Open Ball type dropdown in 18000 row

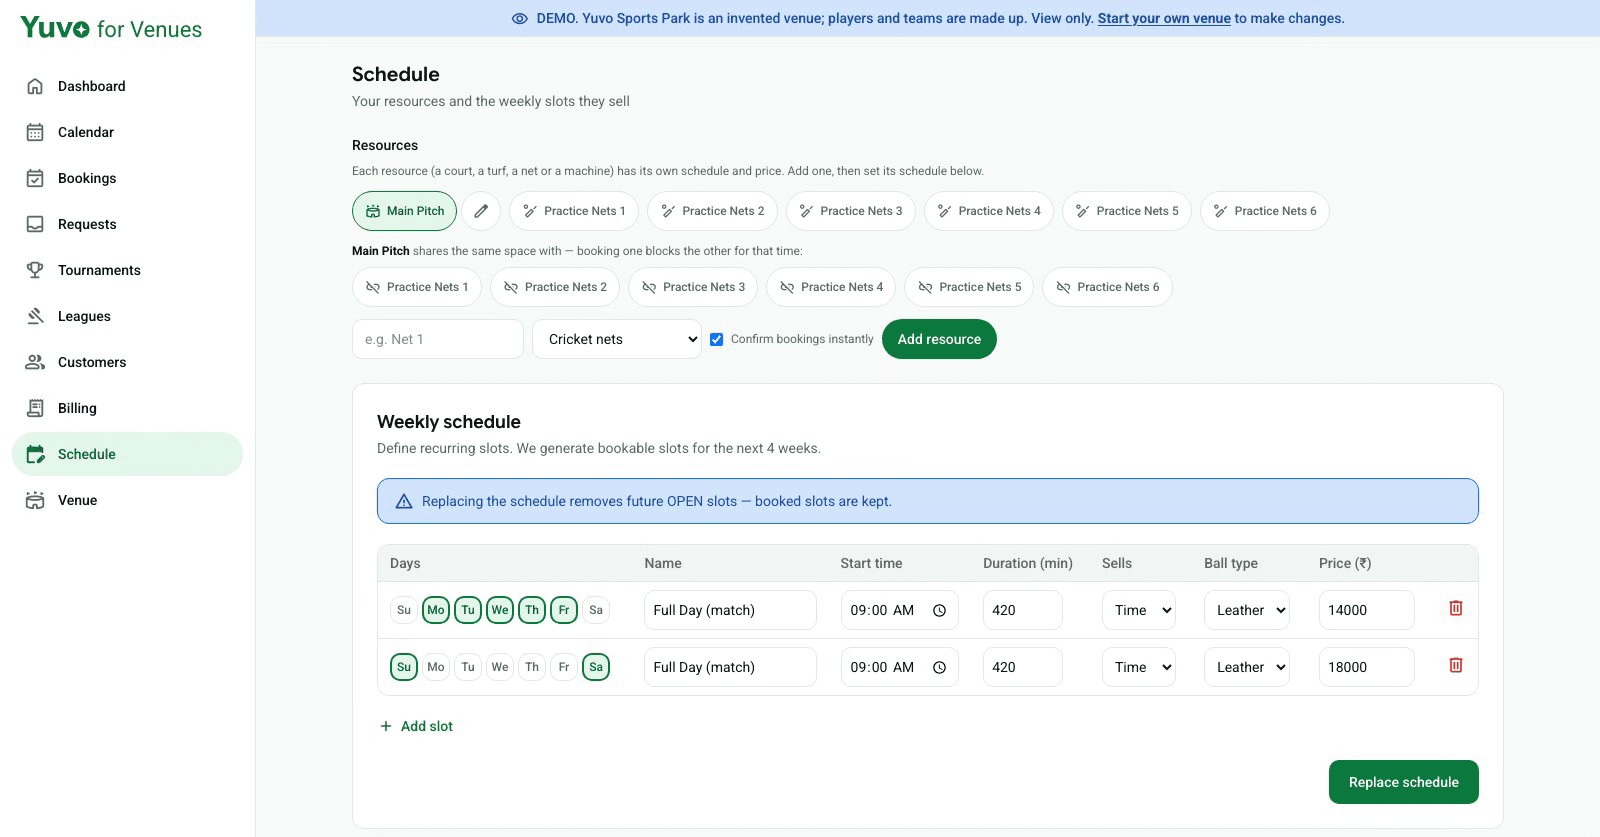(x=1246, y=667)
